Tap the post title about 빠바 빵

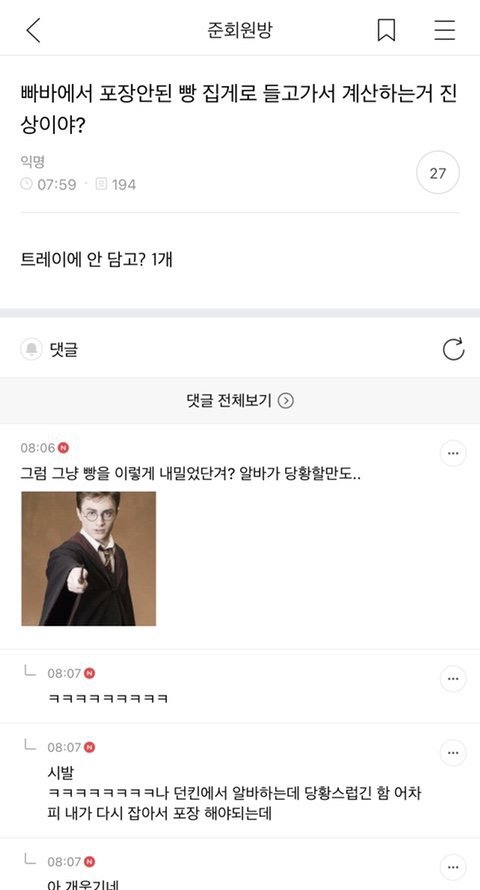pyautogui.click(x=239, y=109)
